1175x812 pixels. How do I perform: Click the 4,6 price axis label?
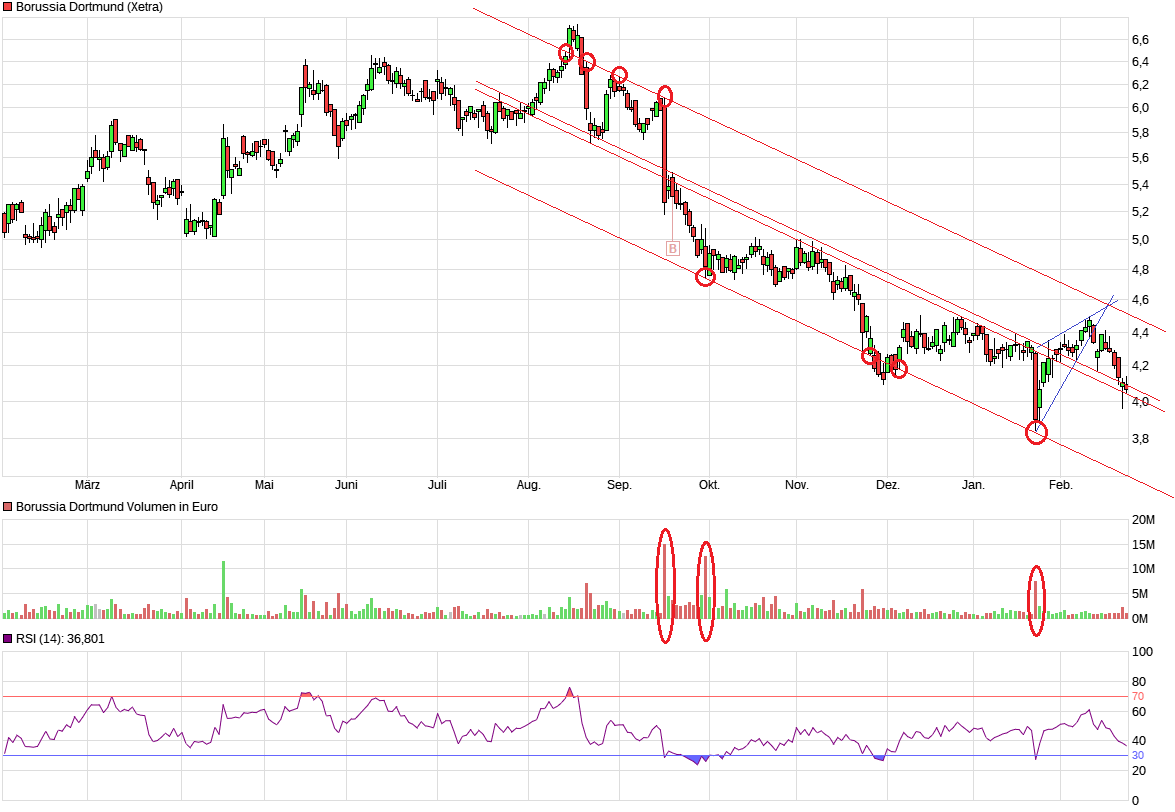pyautogui.click(x=1141, y=300)
